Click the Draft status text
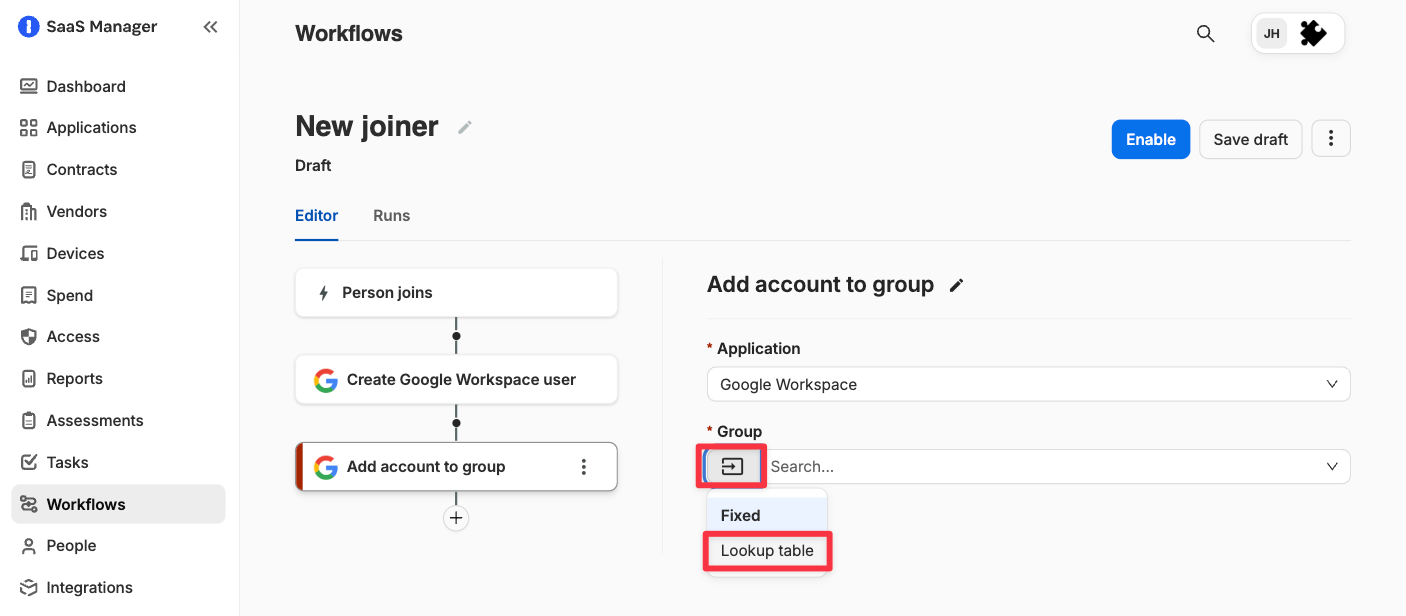Image resolution: width=1406 pixels, height=616 pixels. click(313, 165)
